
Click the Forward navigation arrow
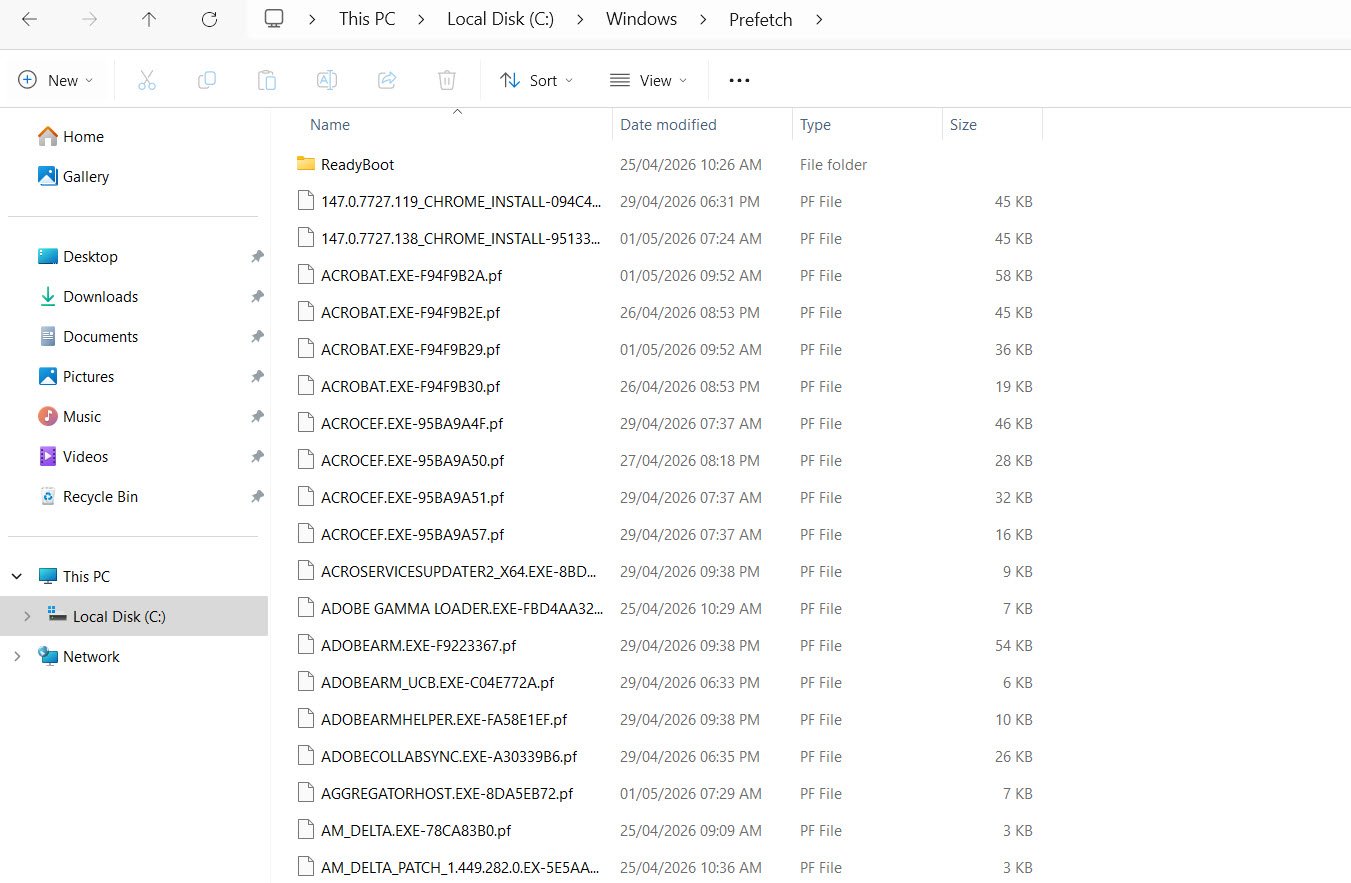90,19
